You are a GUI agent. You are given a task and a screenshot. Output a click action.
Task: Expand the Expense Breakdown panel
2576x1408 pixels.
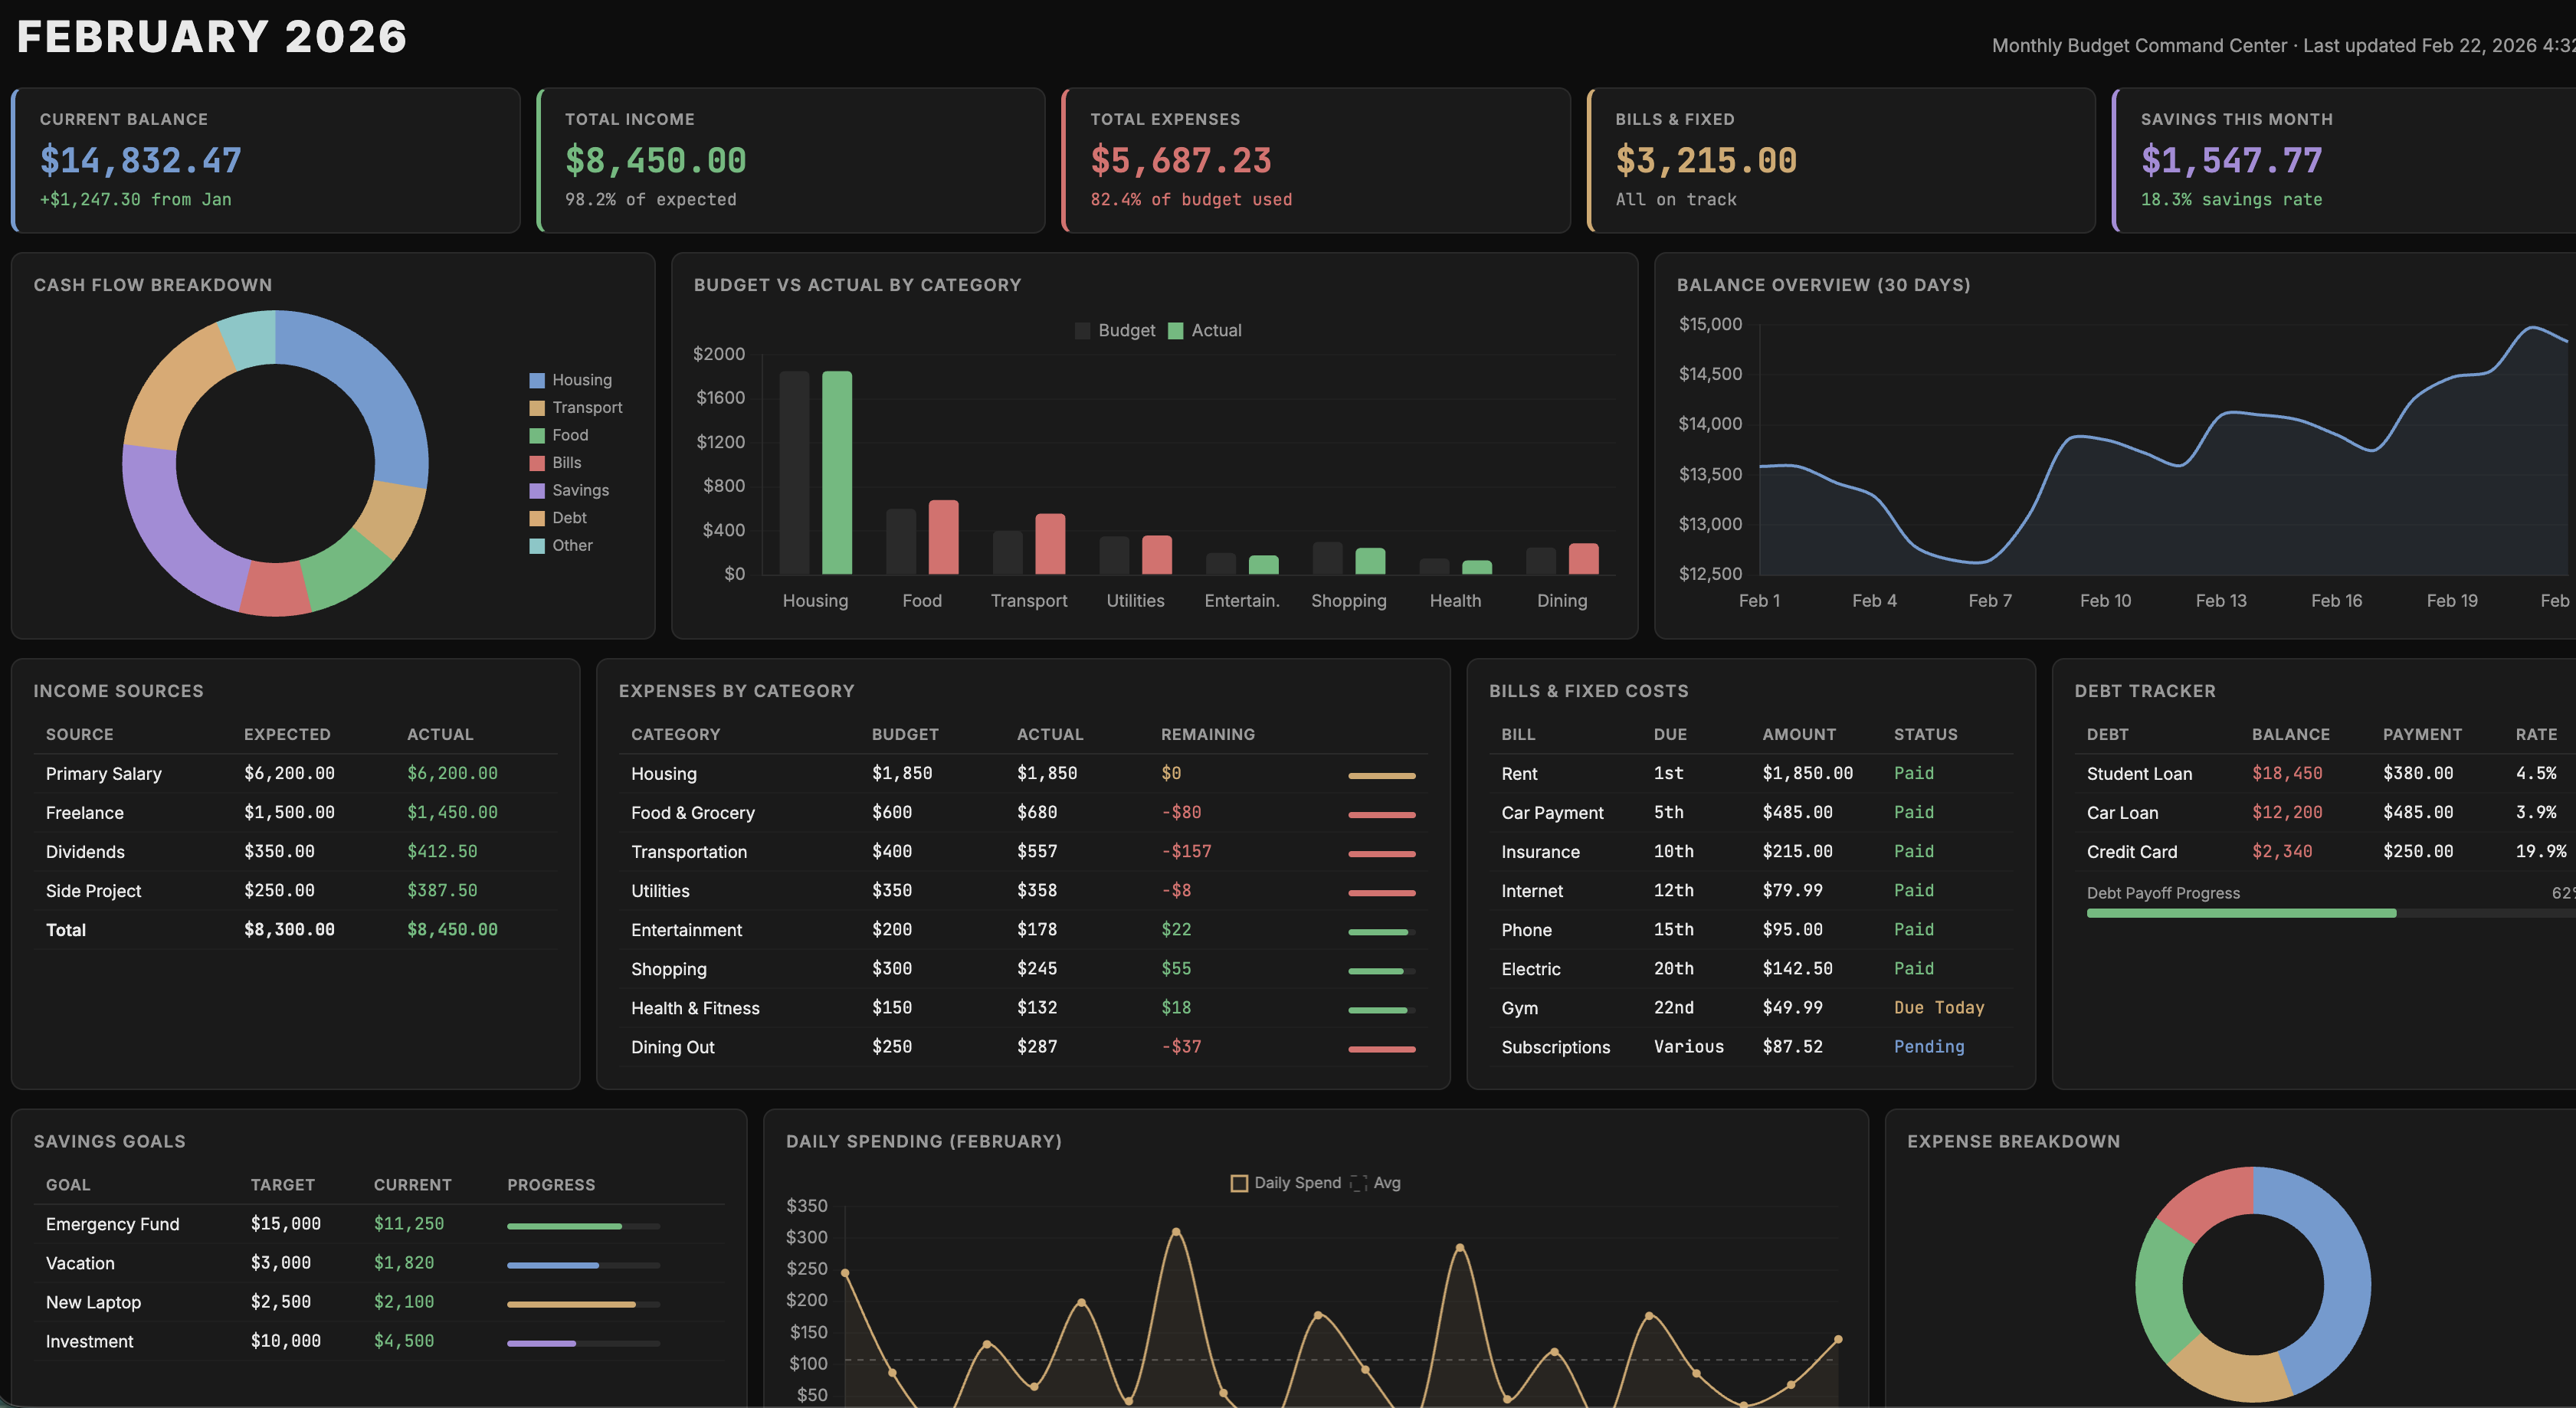2013,1140
